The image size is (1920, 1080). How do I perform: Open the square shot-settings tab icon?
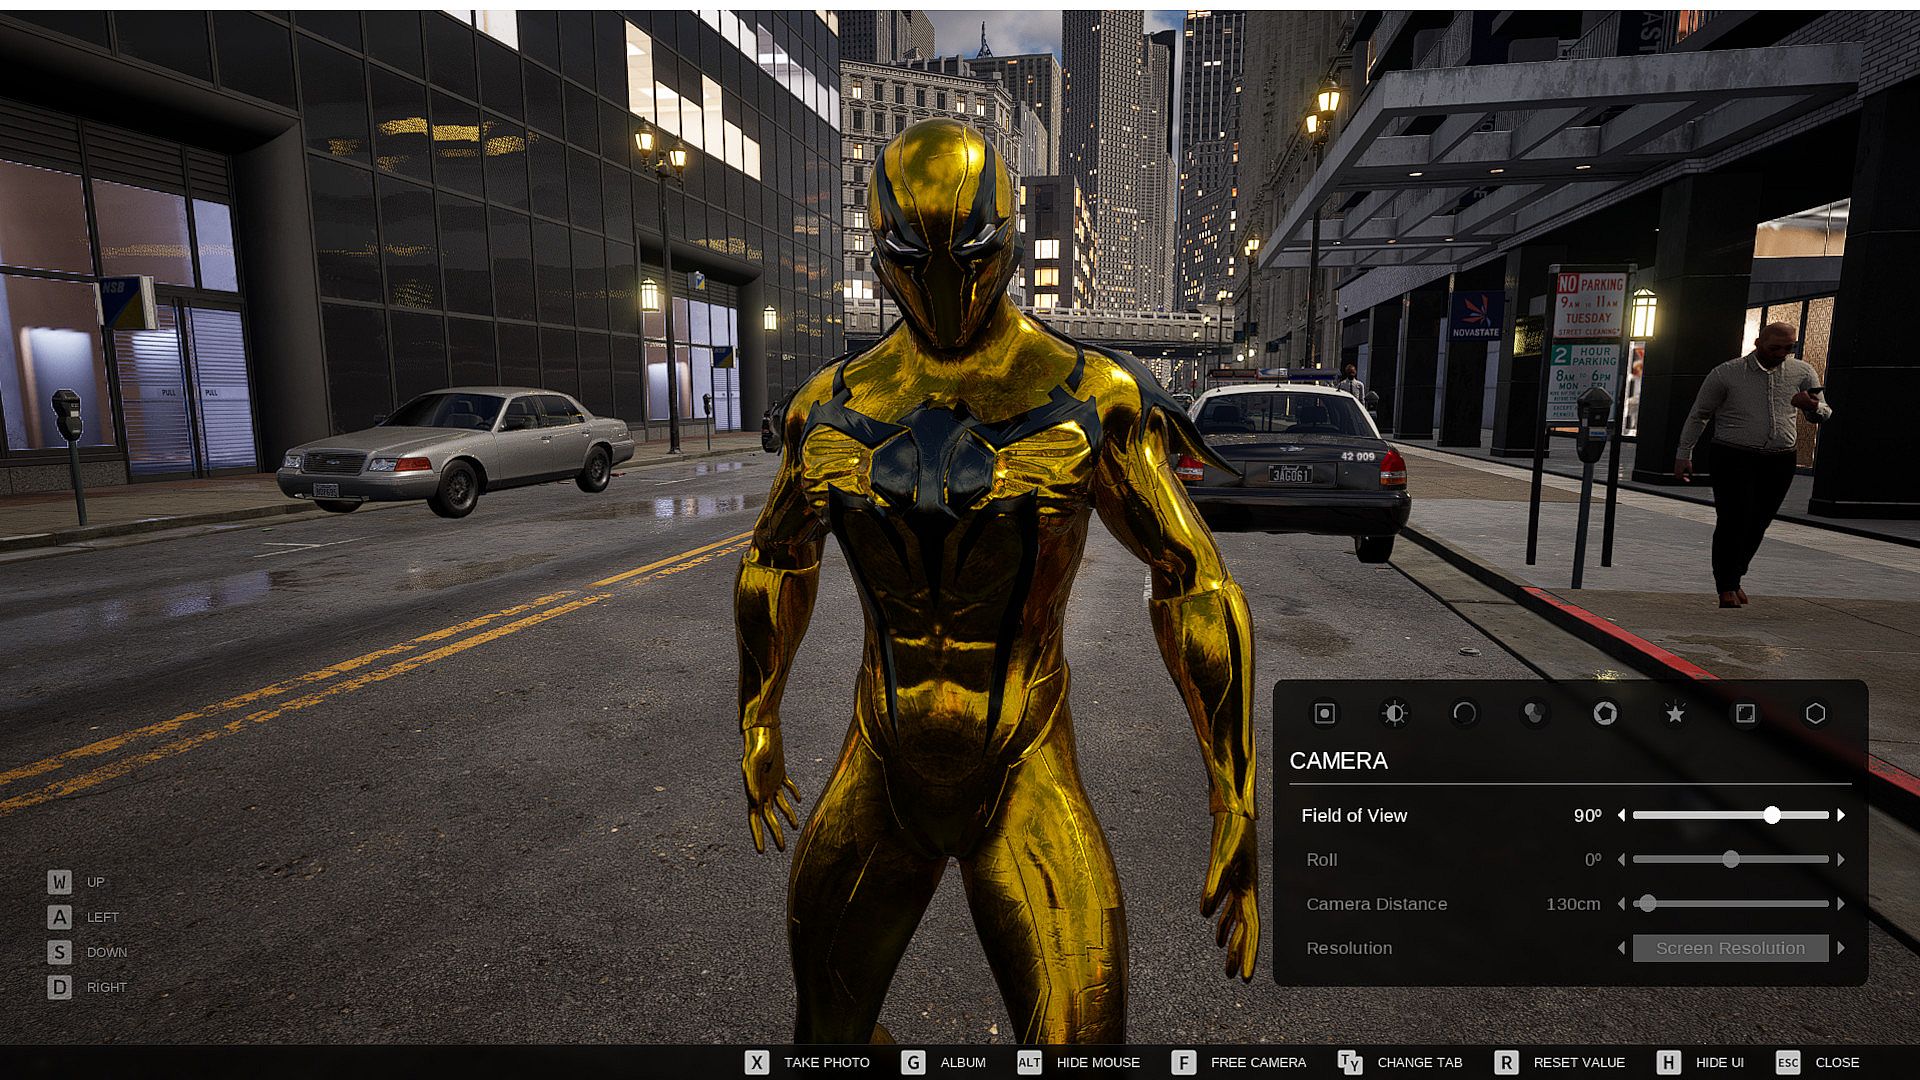click(x=1324, y=713)
